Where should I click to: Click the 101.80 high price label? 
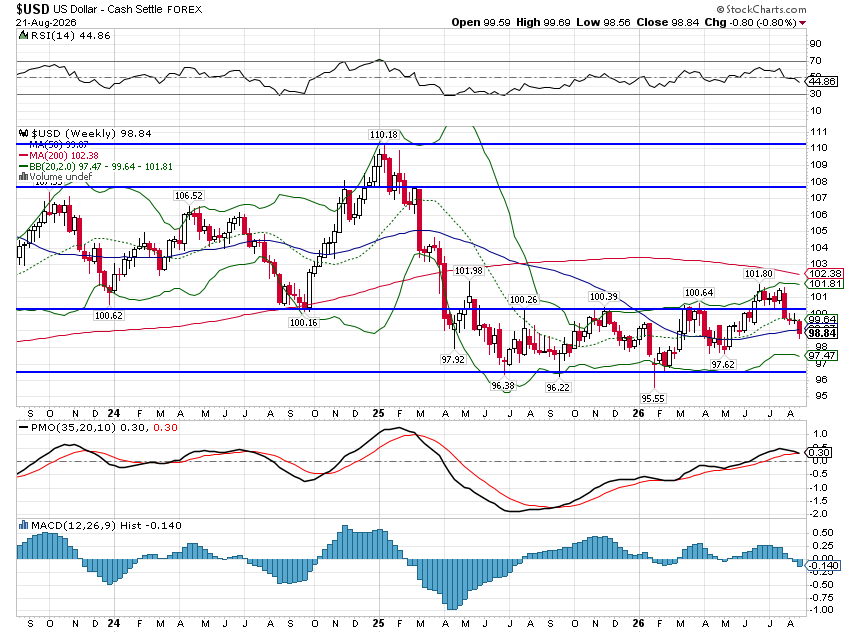[x=759, y=274]
